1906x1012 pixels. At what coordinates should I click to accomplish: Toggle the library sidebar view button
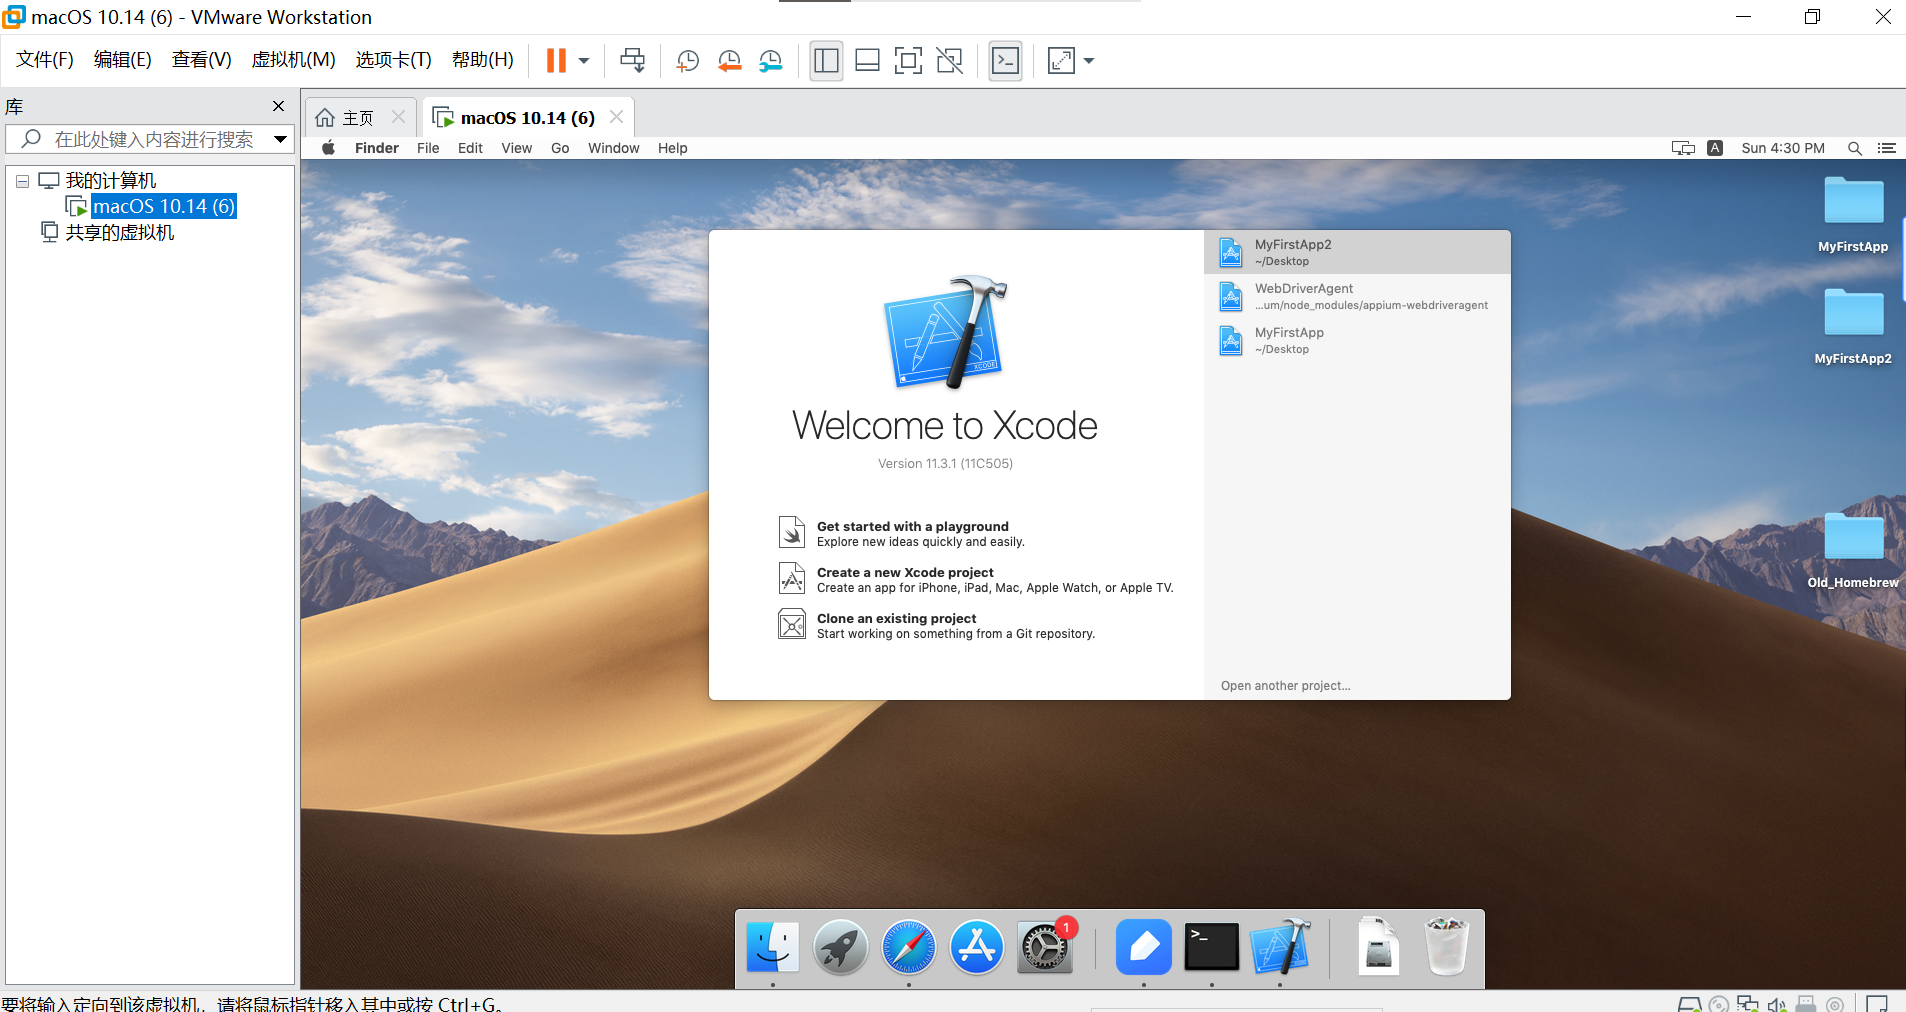[x=826, y=61]
